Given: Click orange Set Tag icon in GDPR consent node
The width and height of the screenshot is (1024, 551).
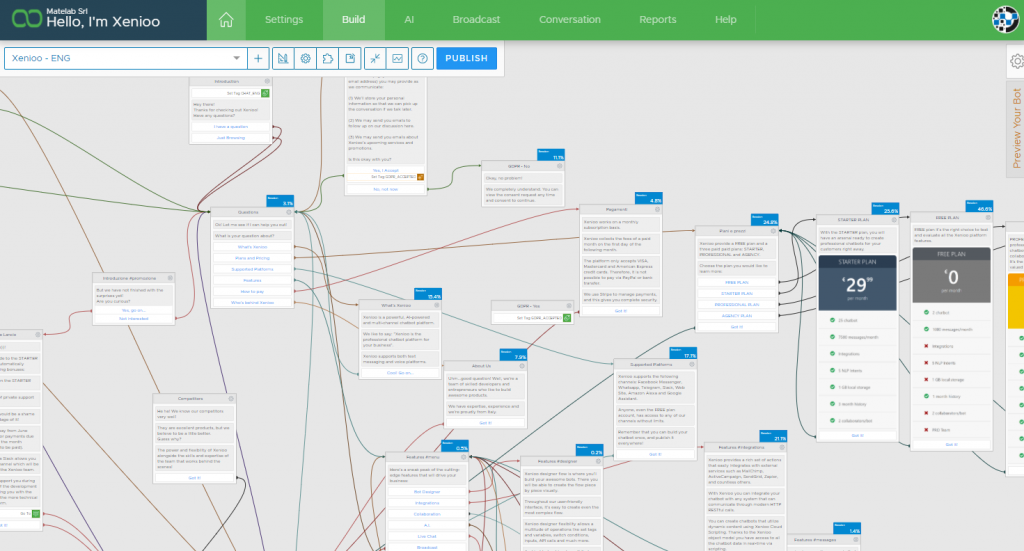Looking at the screenshot, I should [x=421, y=177].
